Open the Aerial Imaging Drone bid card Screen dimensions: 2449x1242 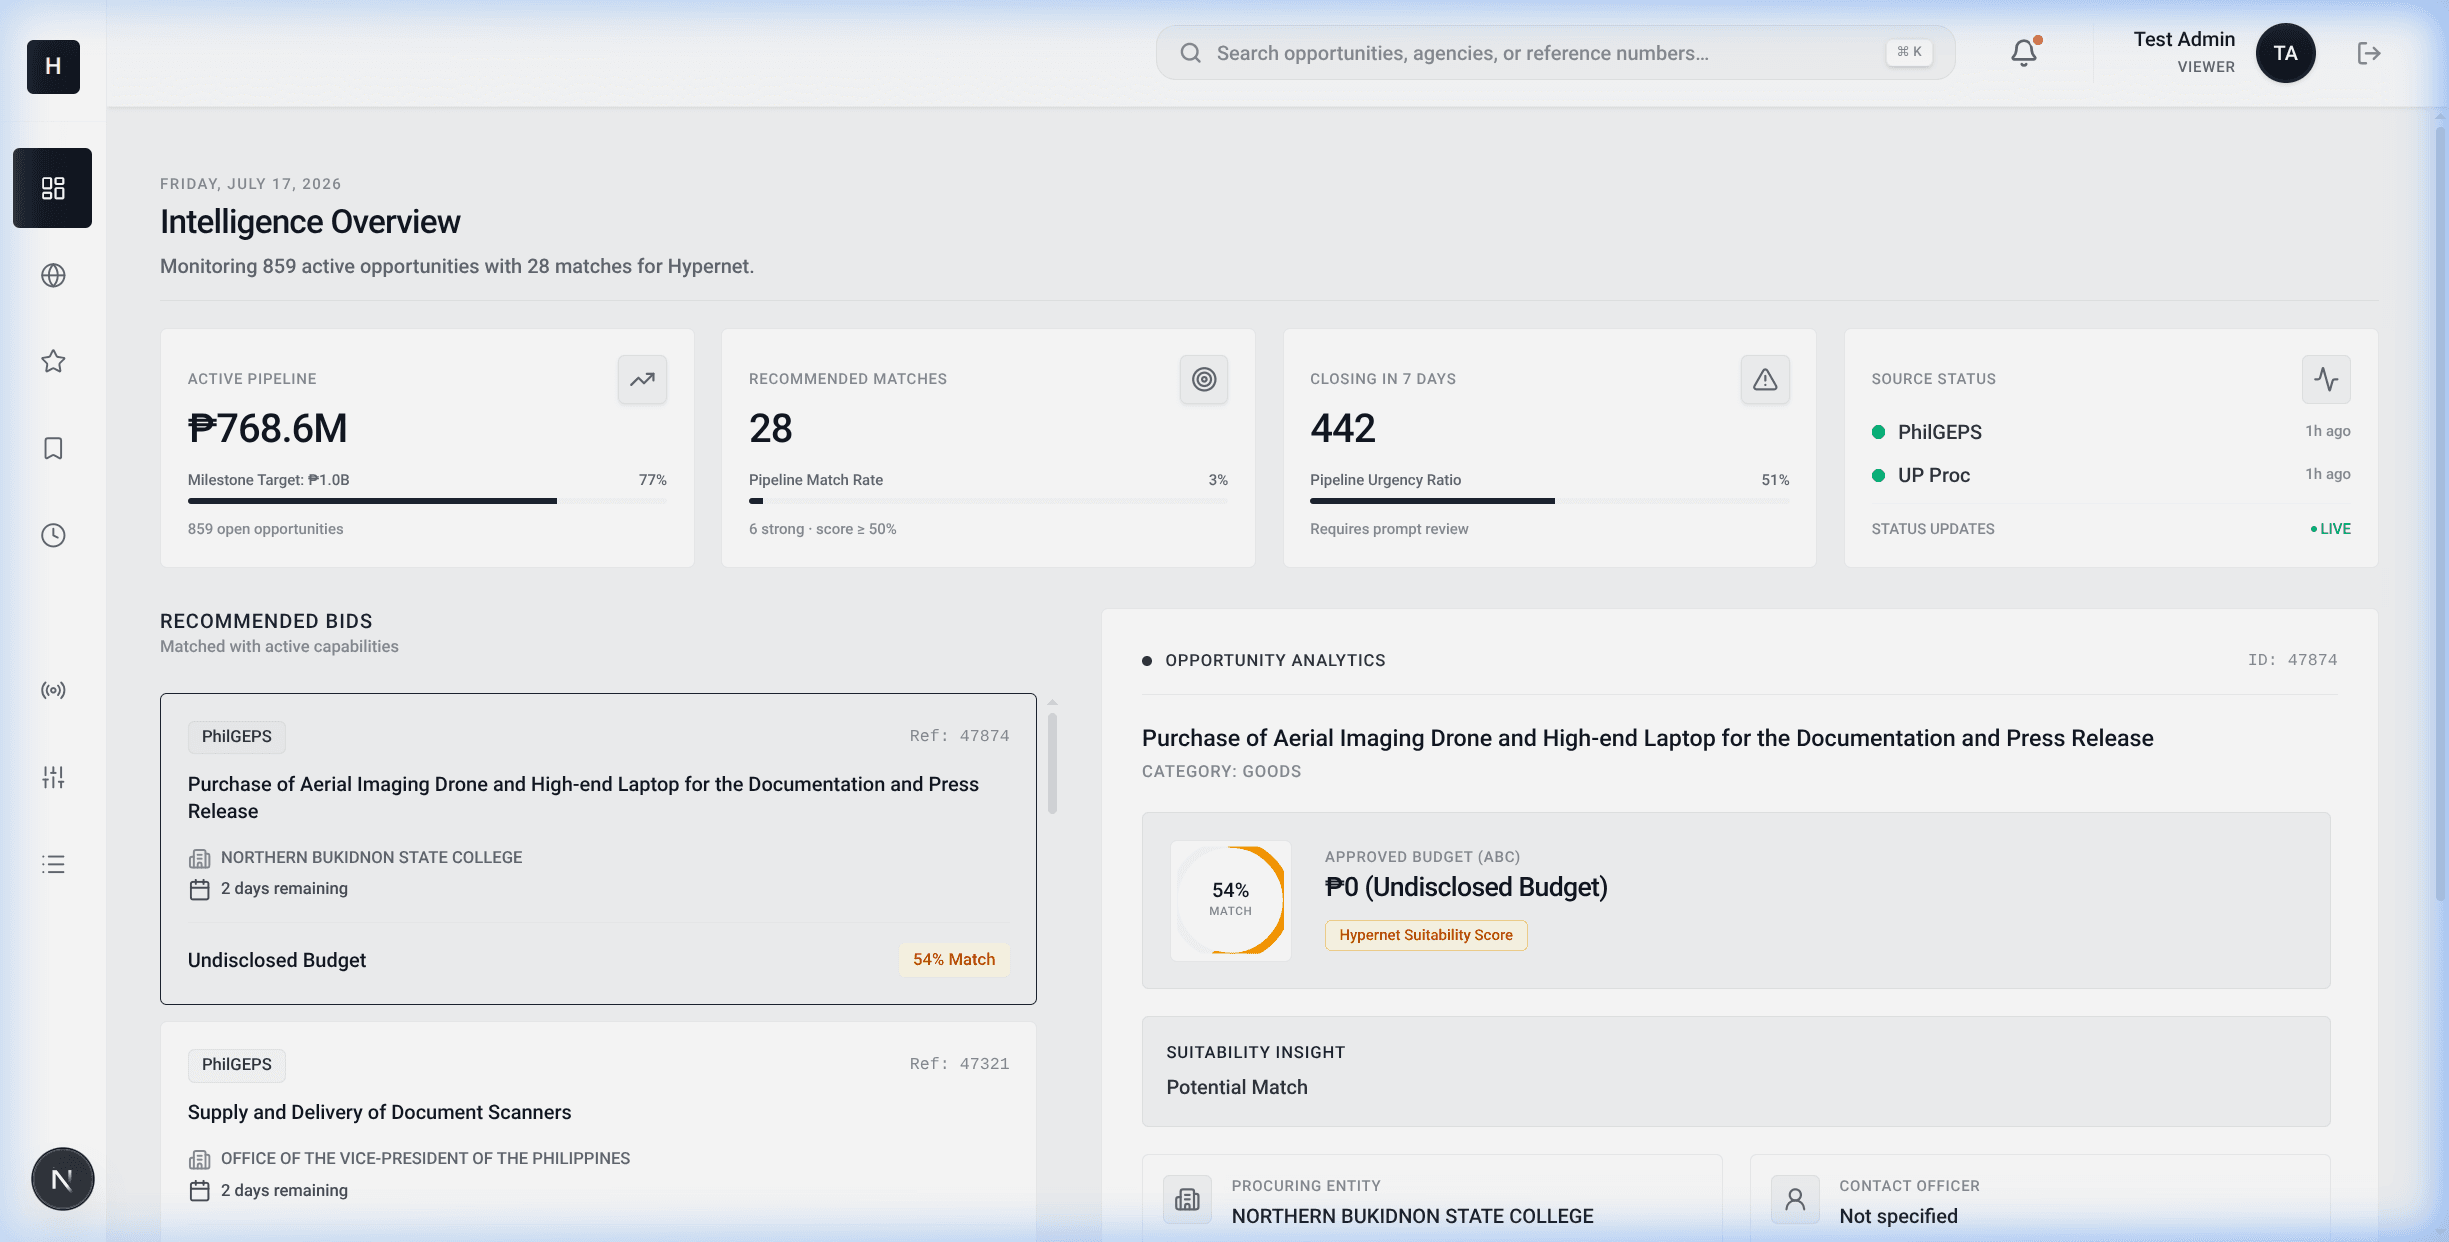598,848
